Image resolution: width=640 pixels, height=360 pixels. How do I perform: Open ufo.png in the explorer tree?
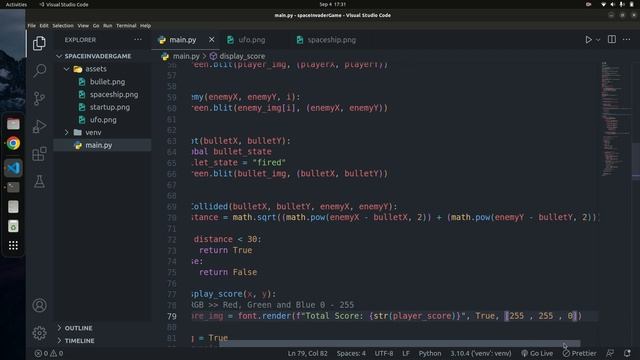103,120
